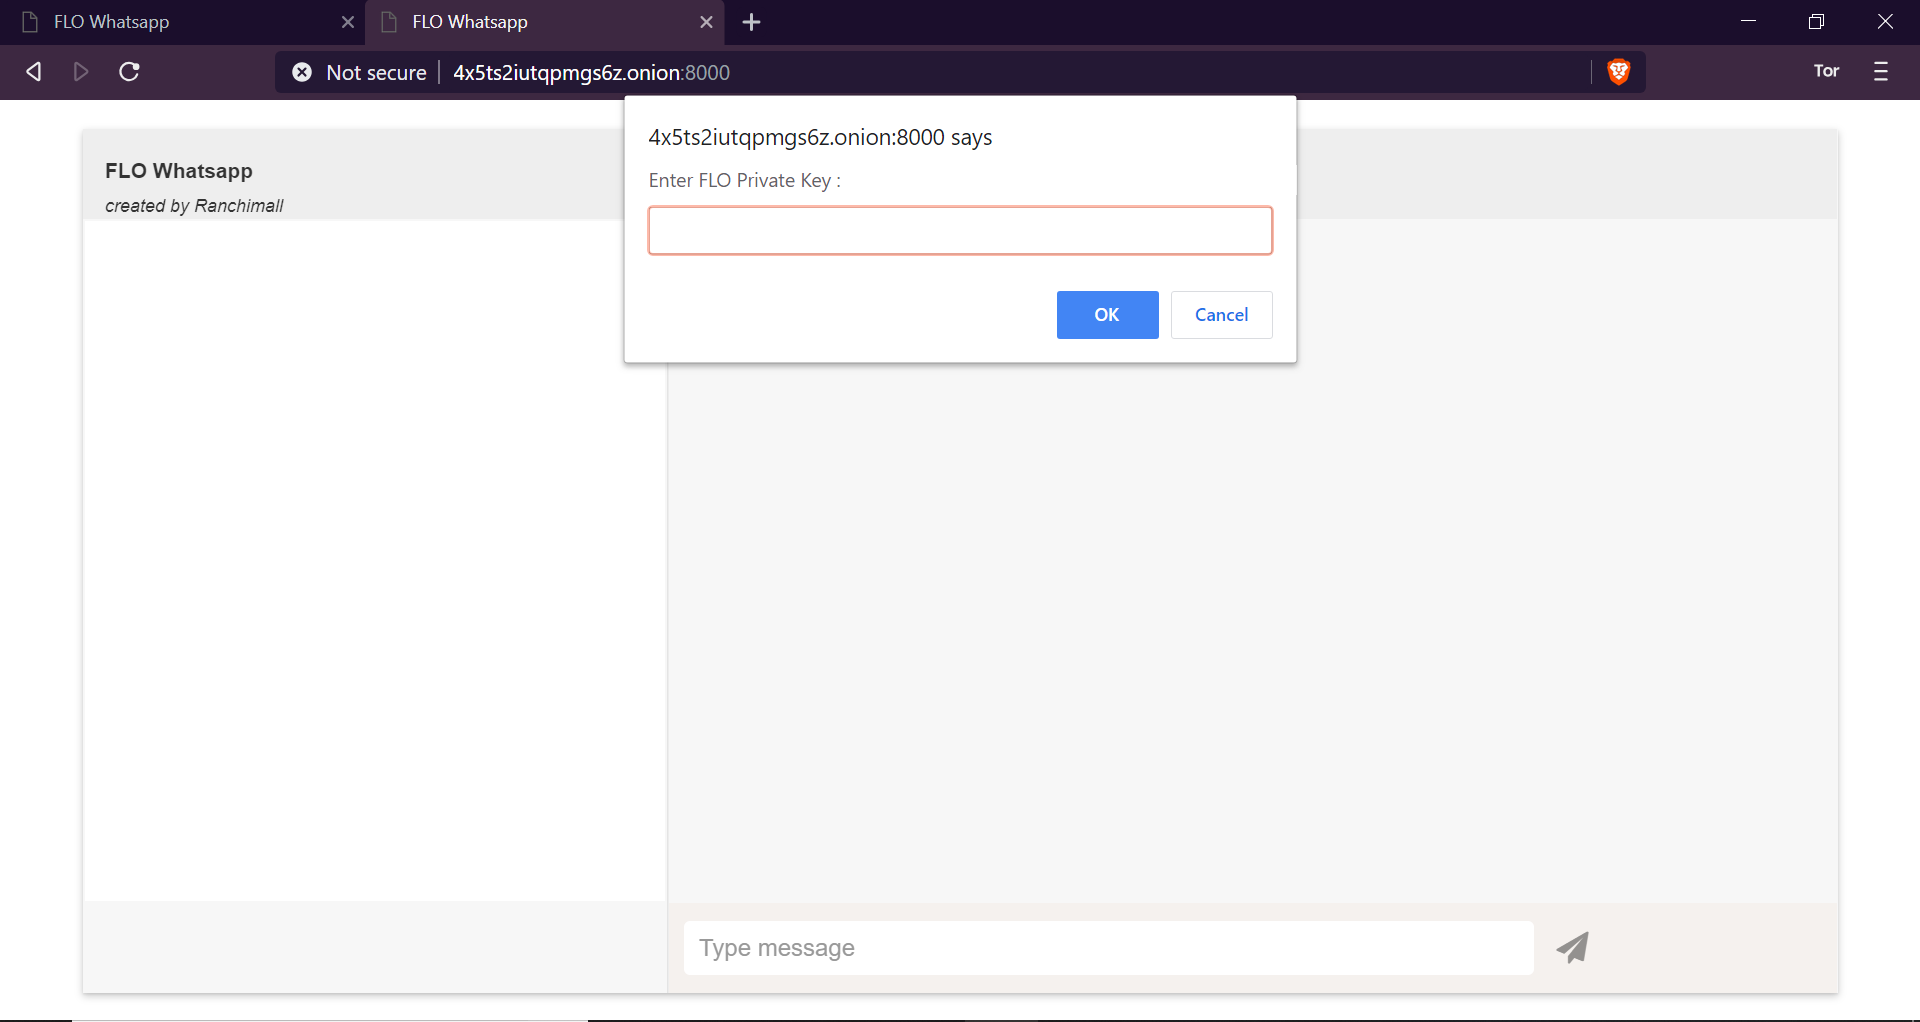This screenshot has width=1920, height=1022.
Task: Click the FLO Private Key input box
Action: click(959, 230)
